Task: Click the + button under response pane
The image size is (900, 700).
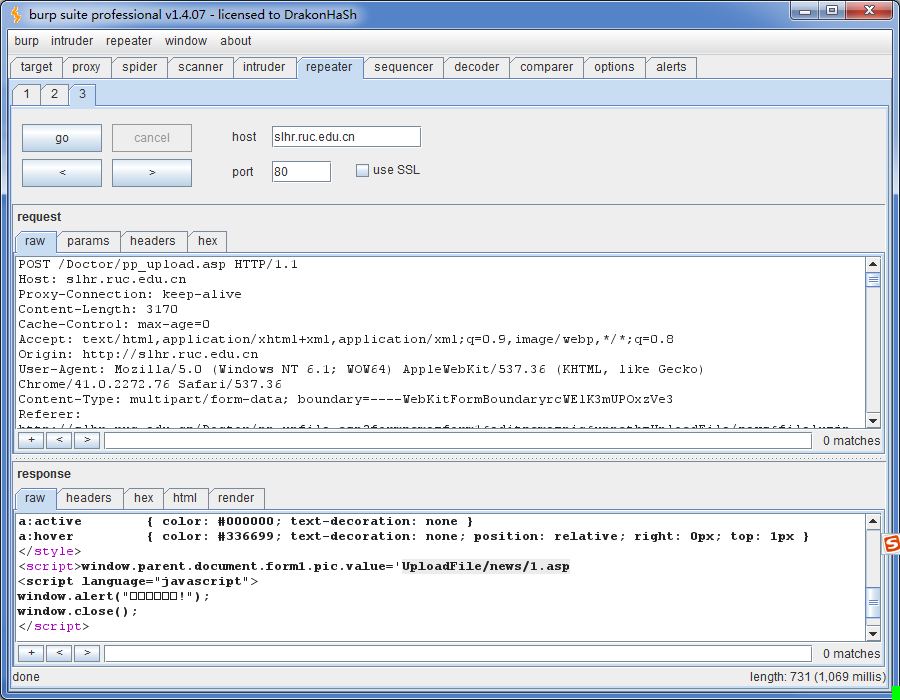Action: click(x=32, y=653)
